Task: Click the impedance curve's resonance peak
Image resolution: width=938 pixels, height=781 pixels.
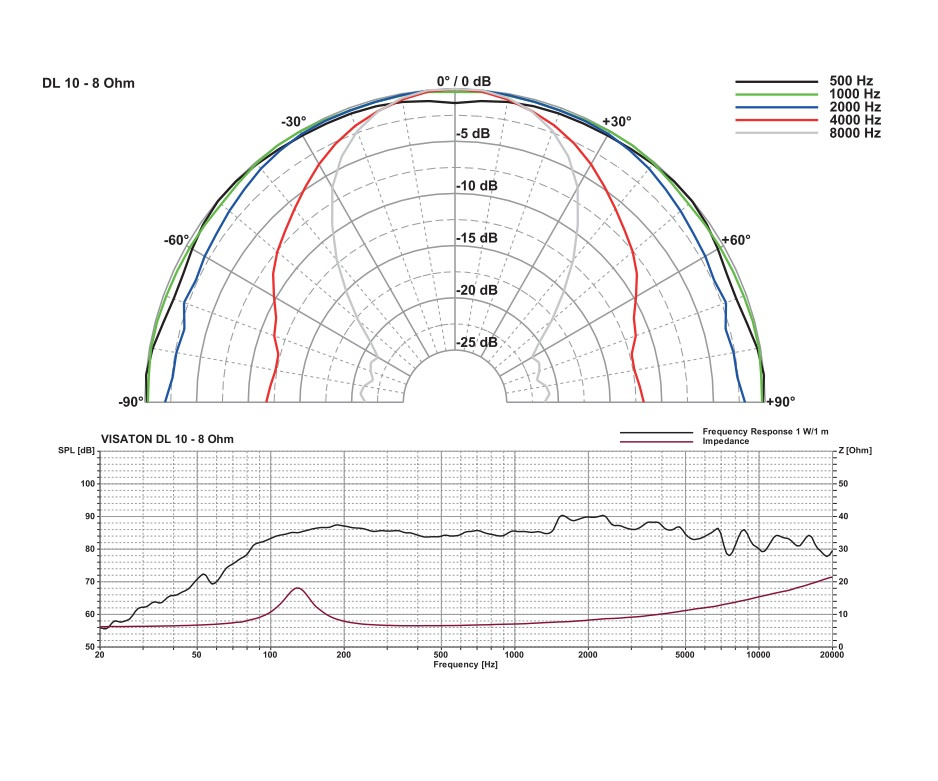Action: pos(297,588)
